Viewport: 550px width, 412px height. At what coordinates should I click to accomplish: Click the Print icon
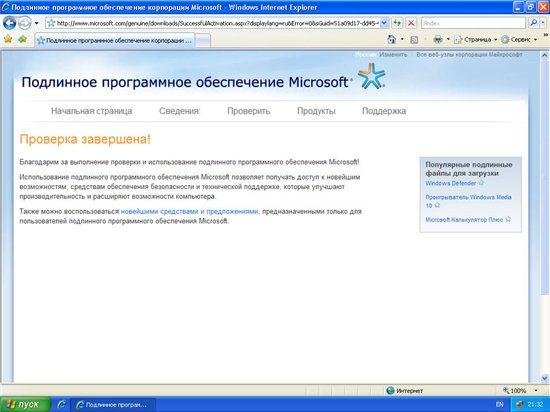(438, 40)
